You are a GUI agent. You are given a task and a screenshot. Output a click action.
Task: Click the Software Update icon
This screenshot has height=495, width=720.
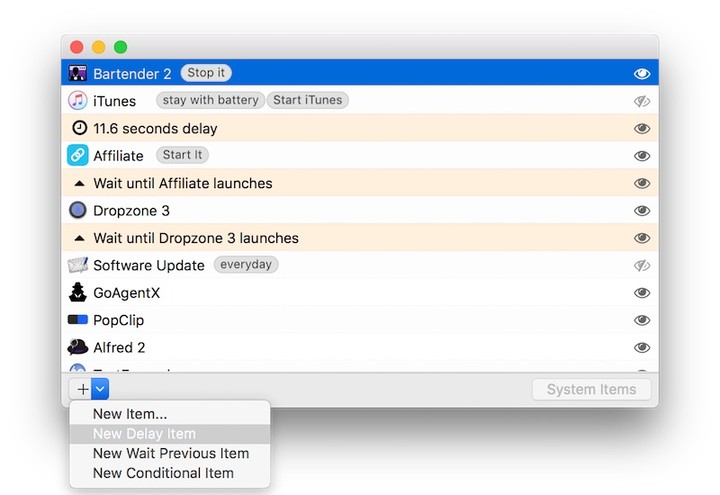point(78,265)
